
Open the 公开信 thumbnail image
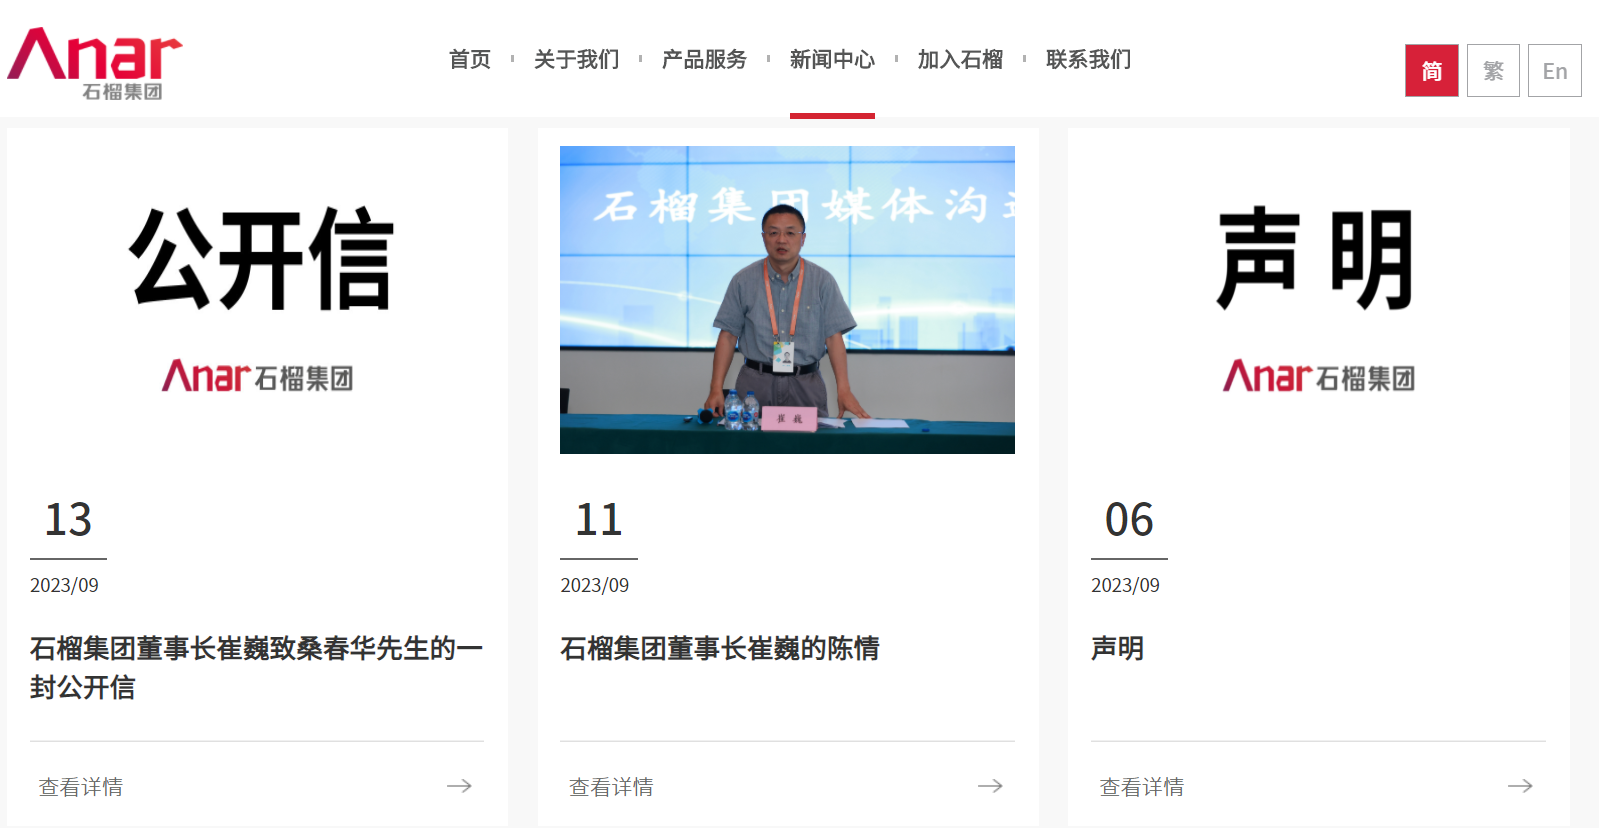click(258, 299)
